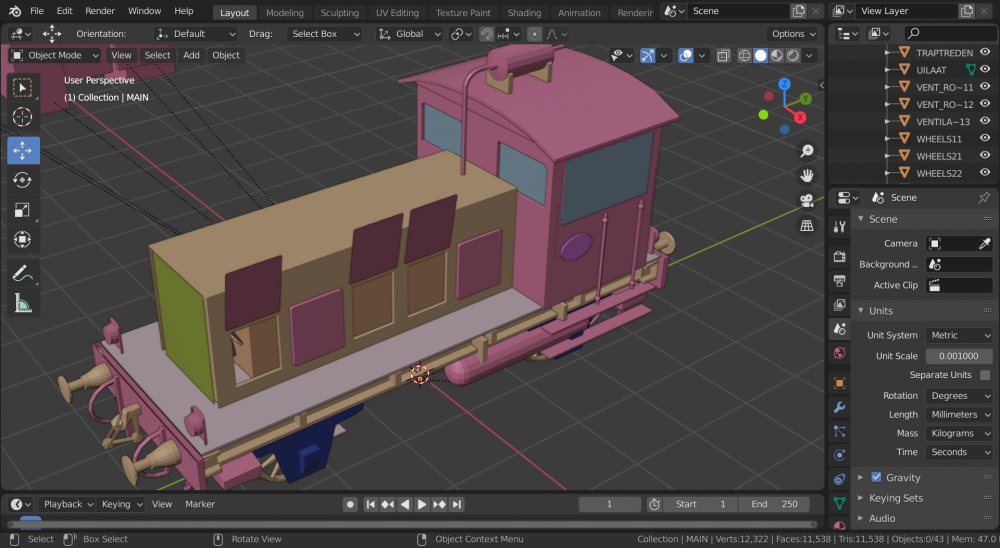Enable the Gravity checkbox
Screen dimensions: 1000x548
click(x=876, y=478)
